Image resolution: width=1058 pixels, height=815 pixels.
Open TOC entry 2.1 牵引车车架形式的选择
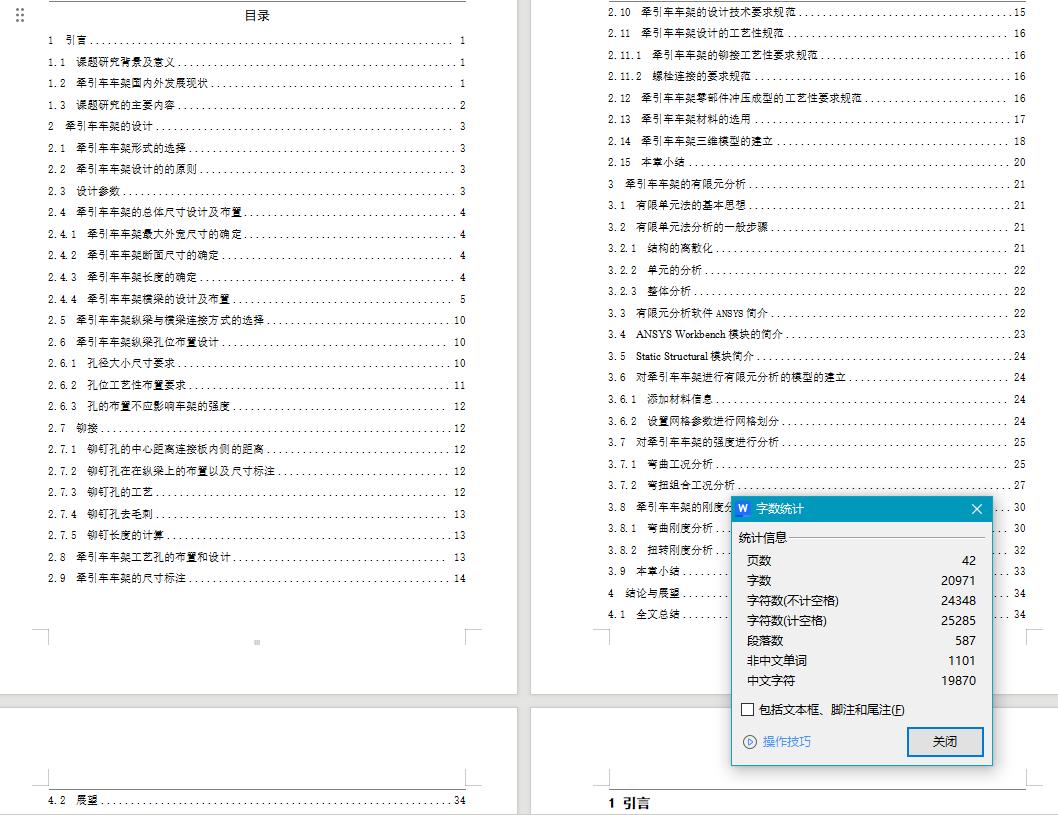pyautogui.click(x=256, y=148)
